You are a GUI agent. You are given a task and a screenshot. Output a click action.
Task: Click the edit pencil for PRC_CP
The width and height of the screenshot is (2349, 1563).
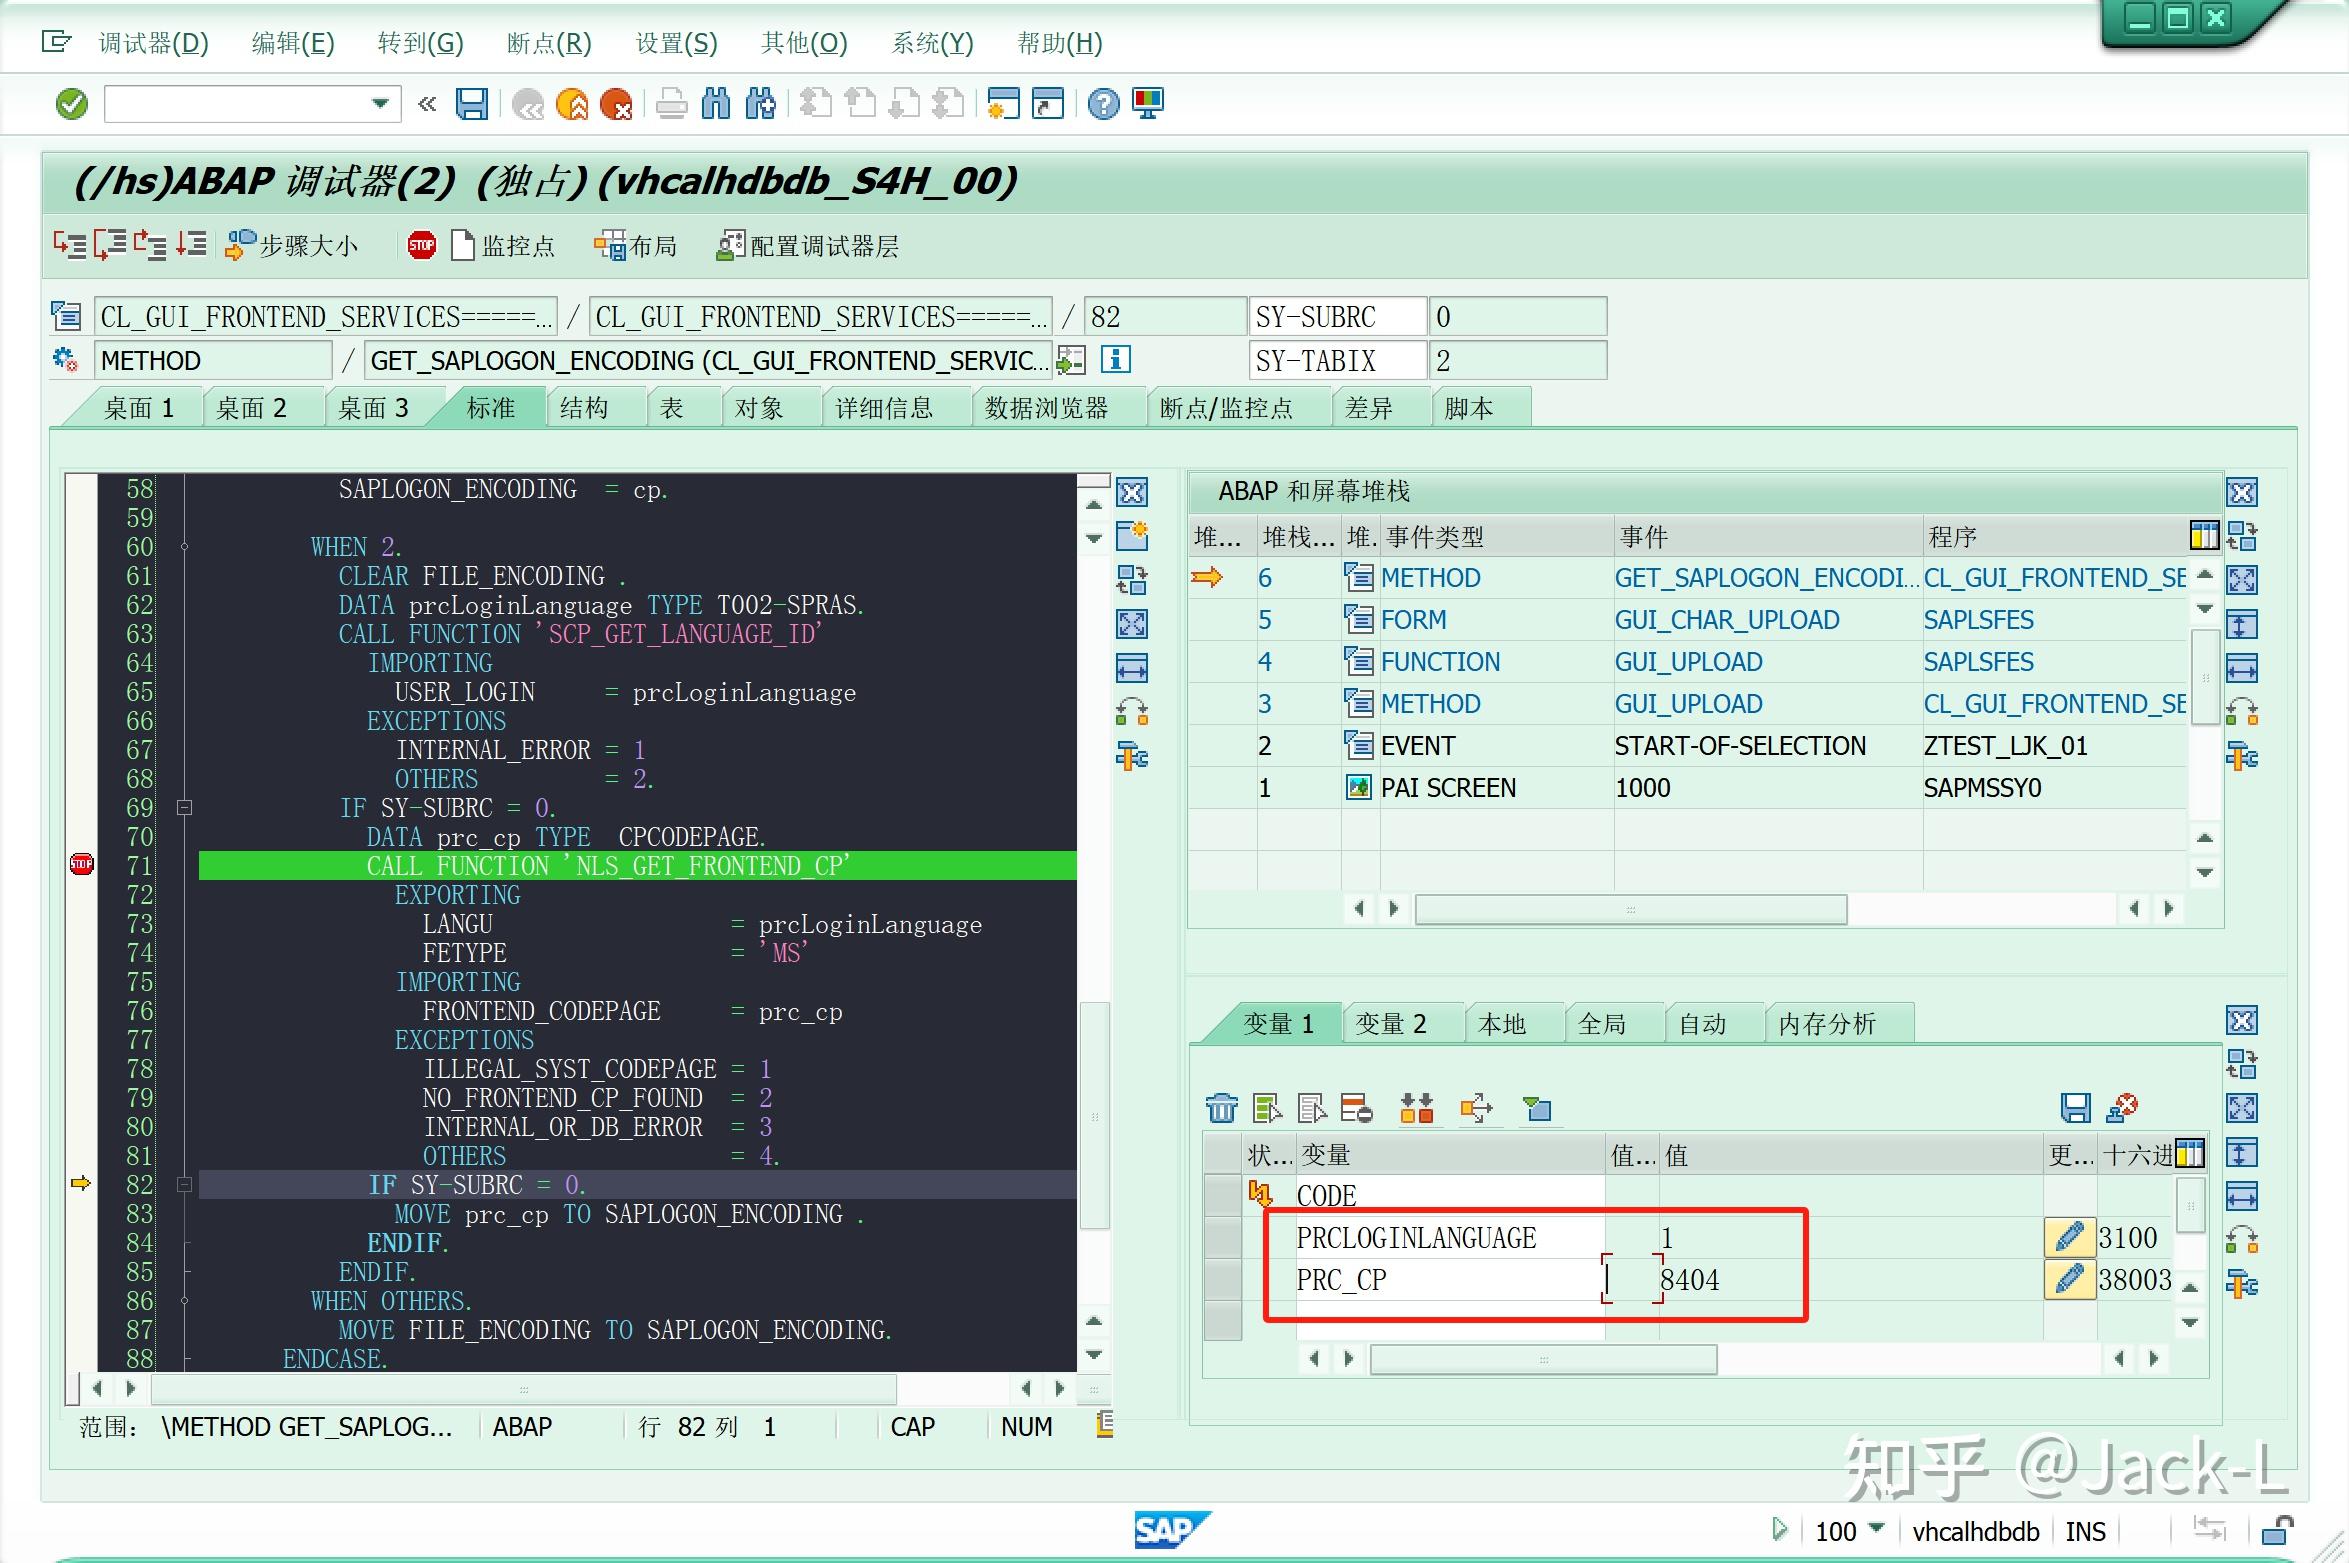point(2069,1280)
